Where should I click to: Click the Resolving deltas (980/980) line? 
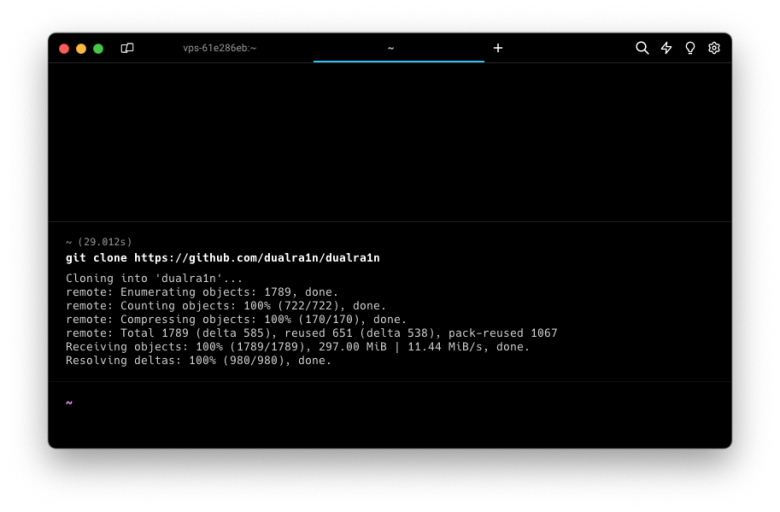[x=198, y=360]
